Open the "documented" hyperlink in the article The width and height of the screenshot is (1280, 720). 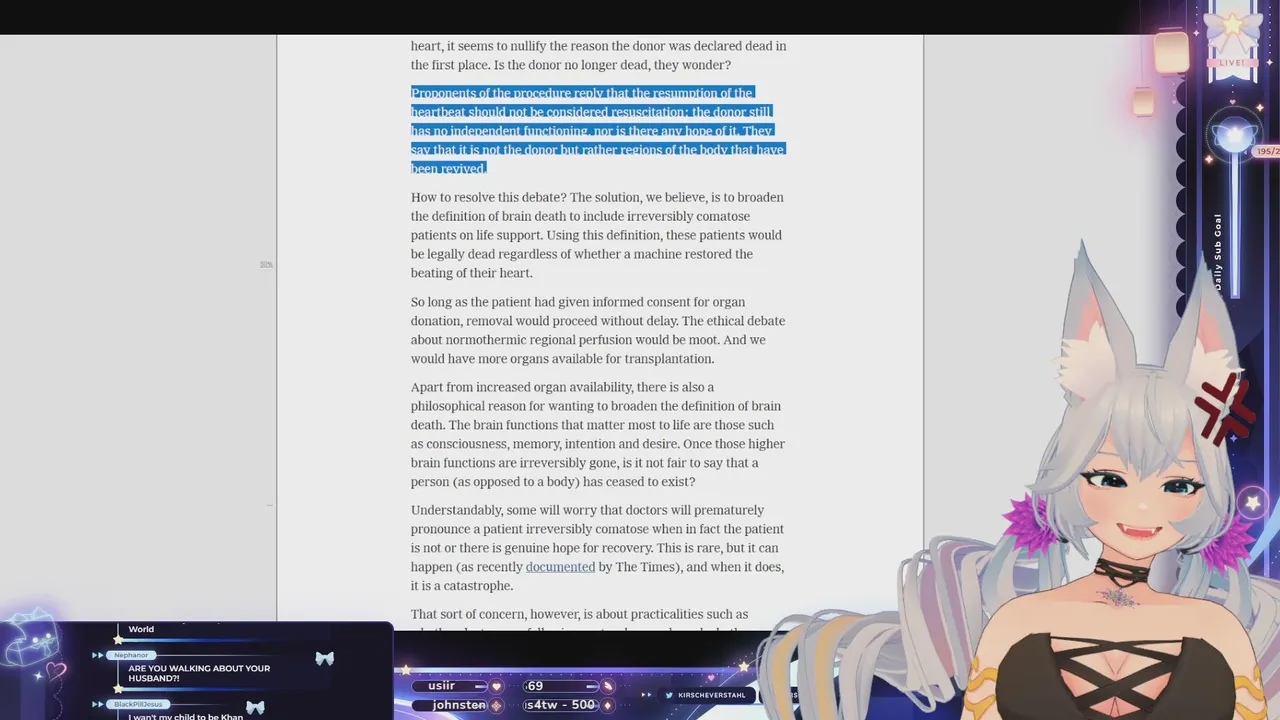[560, 567]
